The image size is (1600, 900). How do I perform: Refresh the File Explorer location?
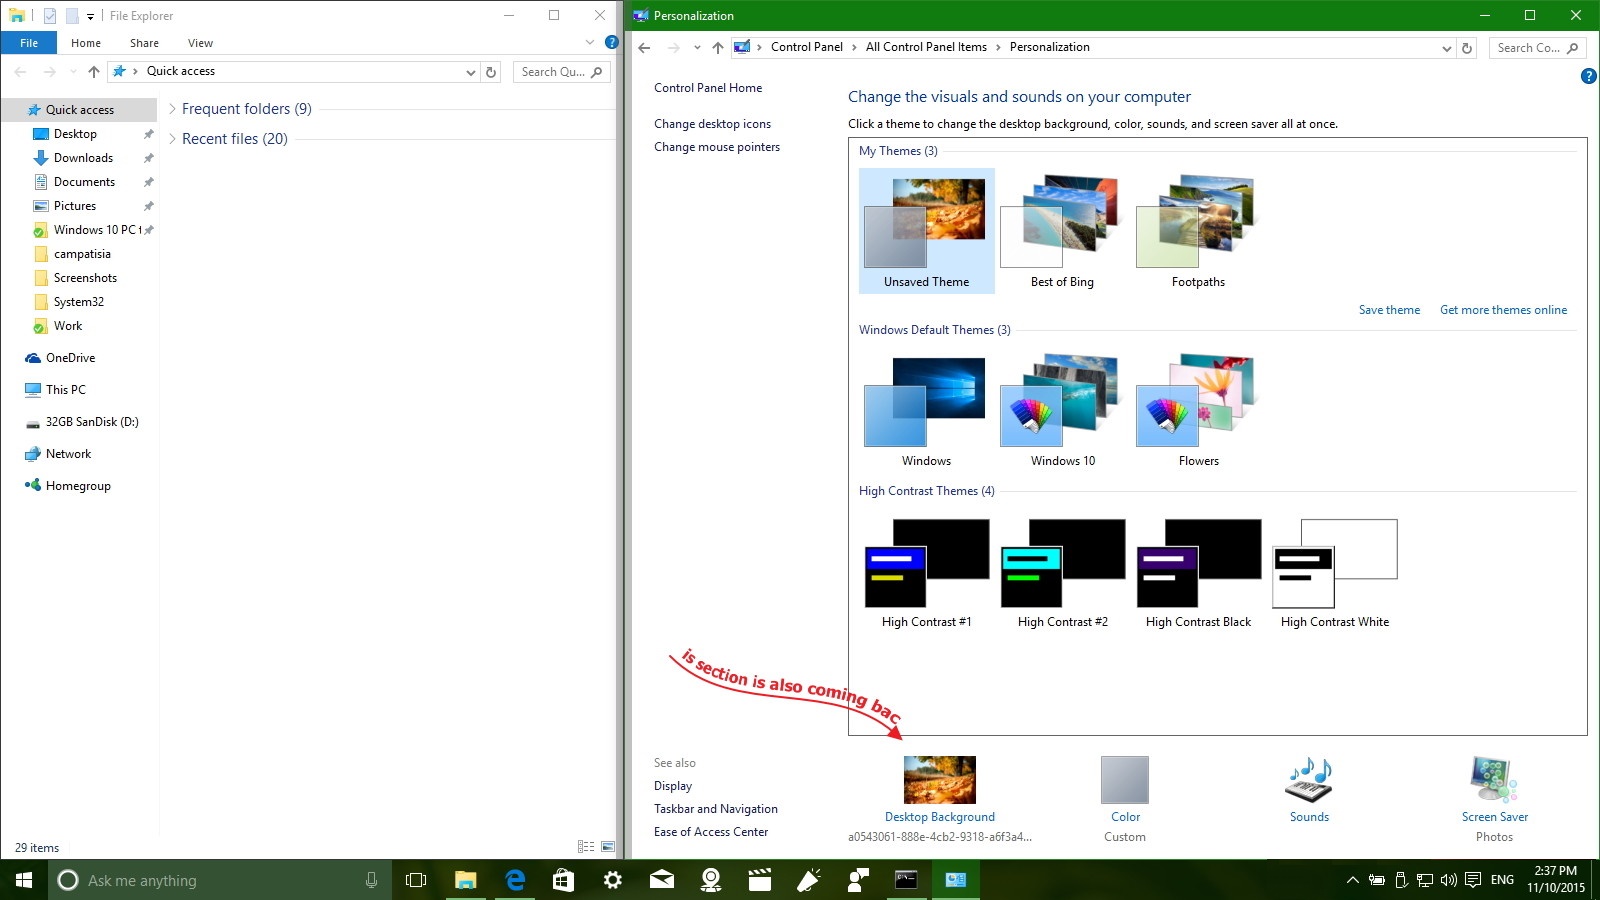tap(491, 72)
